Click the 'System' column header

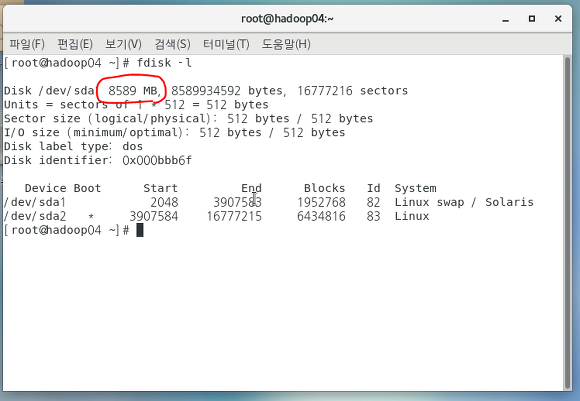pyautogui.click(x=415, y=188)
